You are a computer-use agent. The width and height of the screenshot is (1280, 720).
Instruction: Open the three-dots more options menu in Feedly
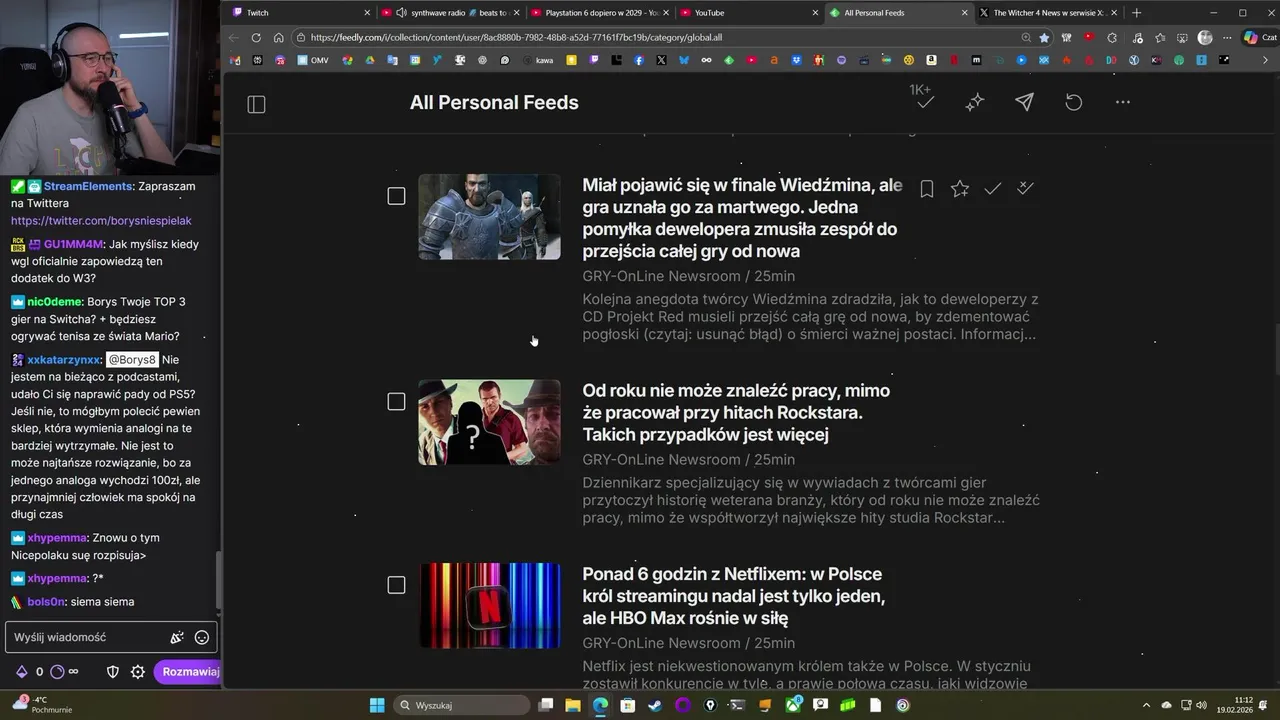click(x=1123, y=102)
